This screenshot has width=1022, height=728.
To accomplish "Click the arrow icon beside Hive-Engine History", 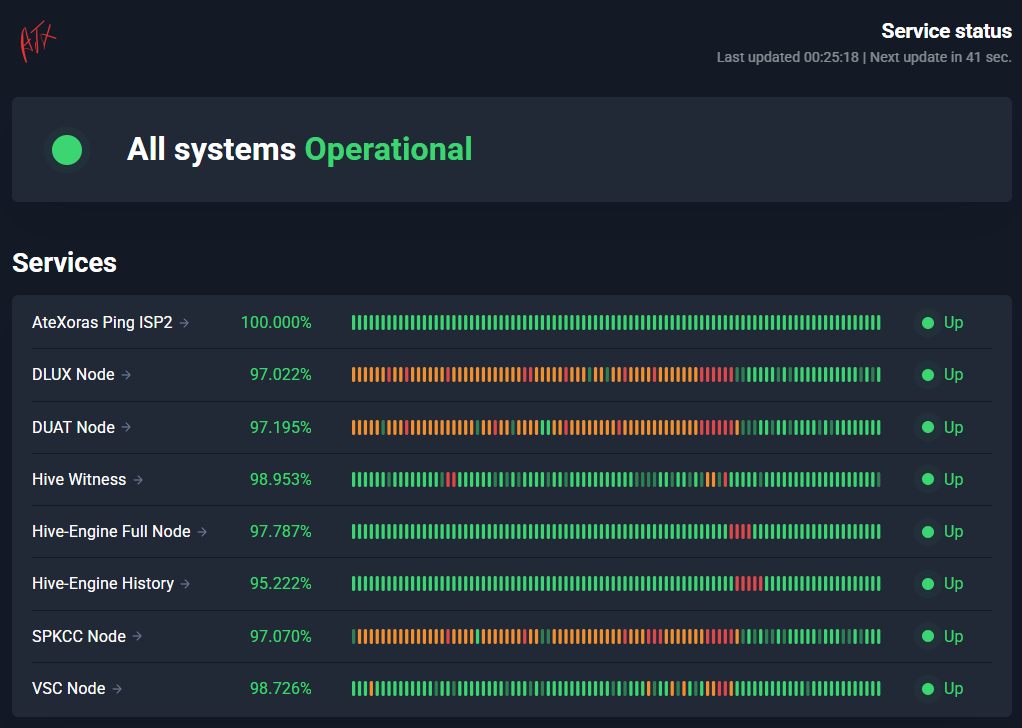I will pos(185,584).
